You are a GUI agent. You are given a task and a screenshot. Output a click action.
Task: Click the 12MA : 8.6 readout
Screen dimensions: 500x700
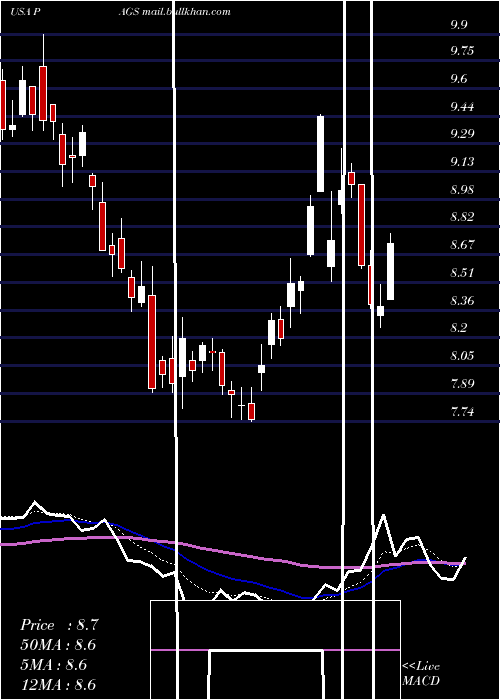[x=58, y=684]
